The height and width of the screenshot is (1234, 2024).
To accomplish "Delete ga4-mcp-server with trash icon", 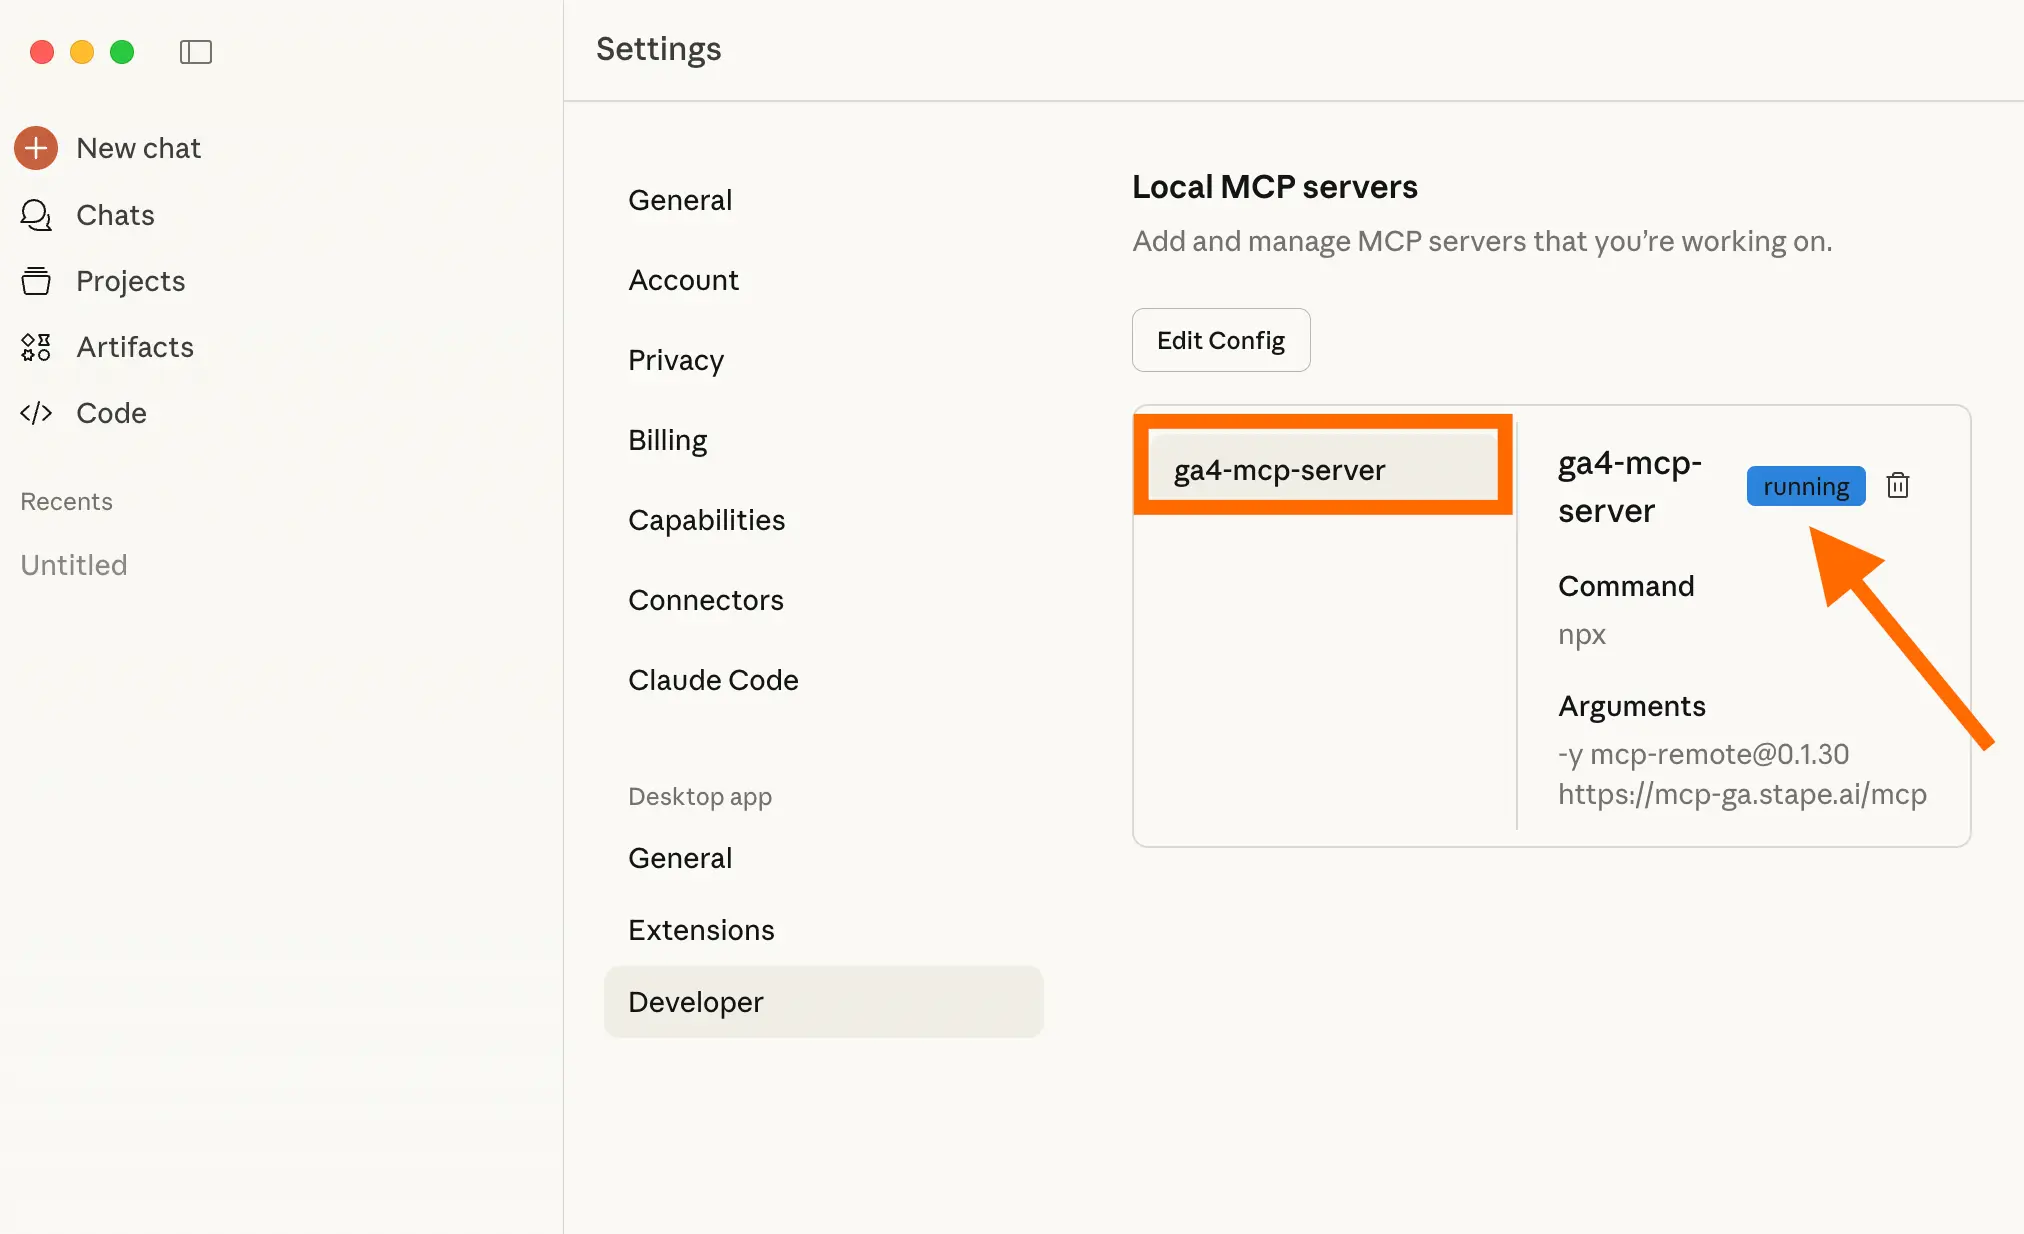I will tap(1897, 486).
